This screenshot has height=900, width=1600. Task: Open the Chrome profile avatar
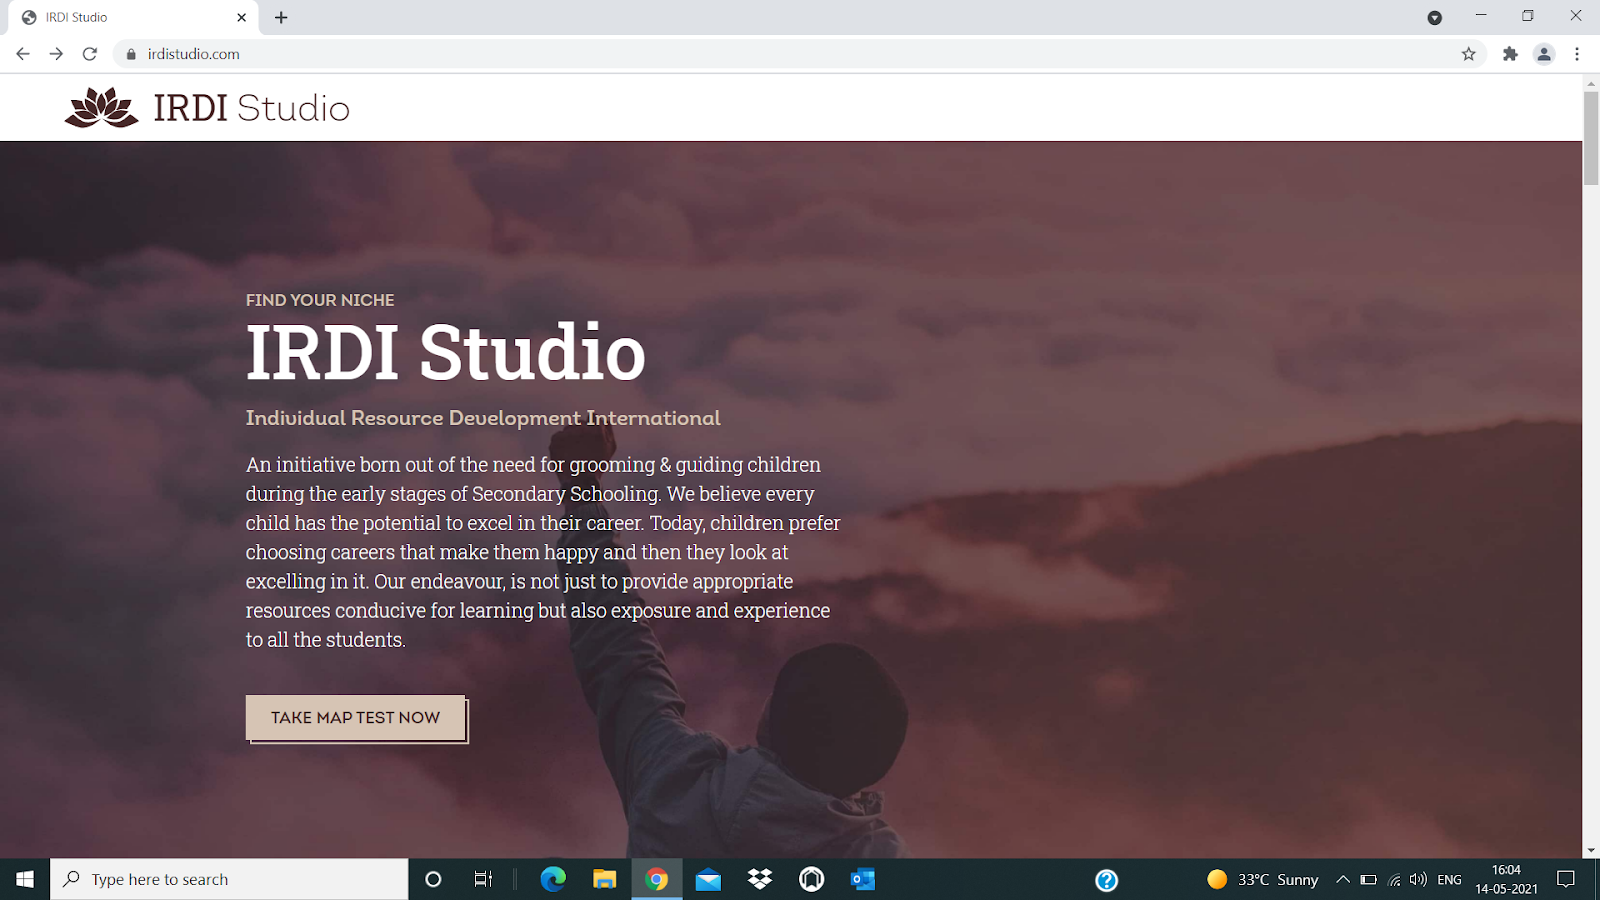pyautogui.click(x=1544, y=54)
